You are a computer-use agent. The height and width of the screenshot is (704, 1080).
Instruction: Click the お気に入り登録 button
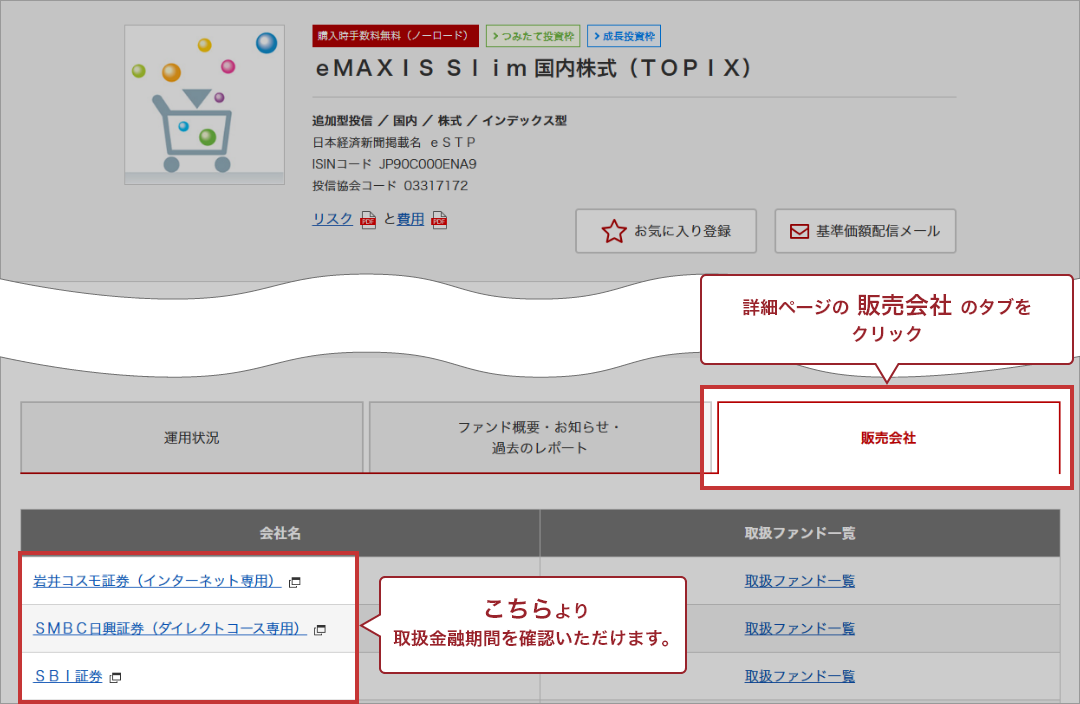pos(666,230)
